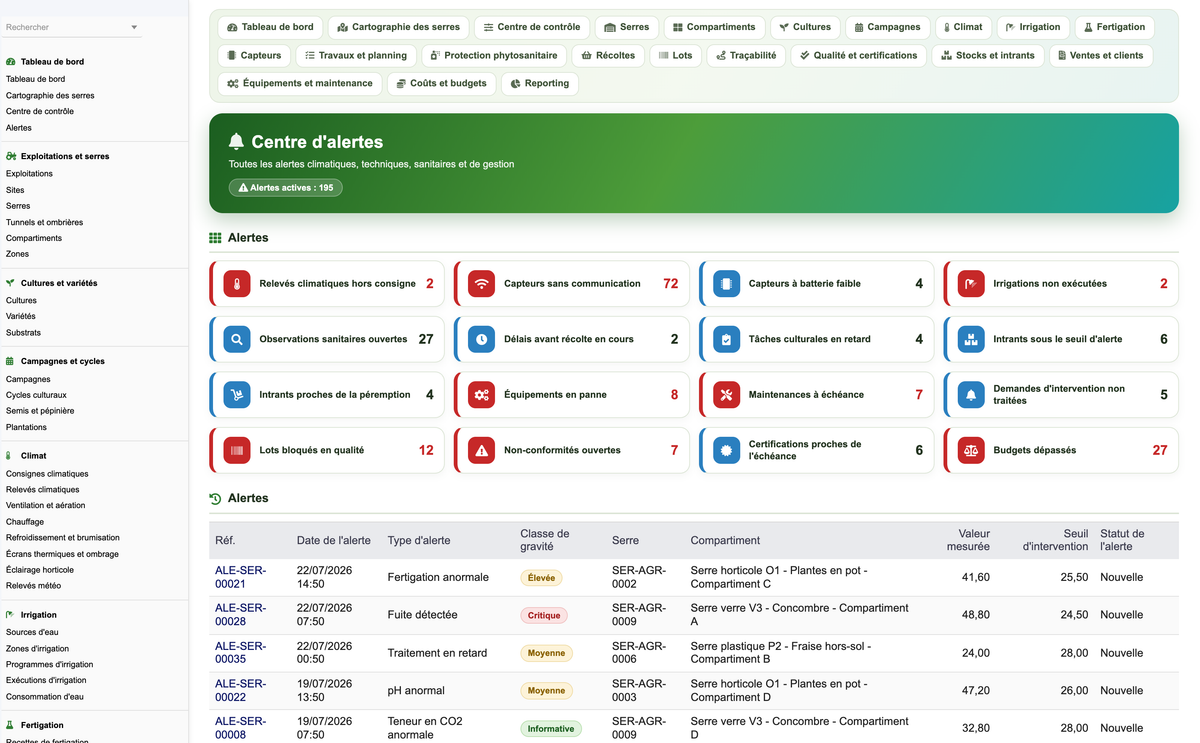Click the bell icon on Demandes d'intervention non traitées card
Image resolution: width=1200 pixels, height=743 pixels.
pyautogui.click(x=971, y=395)
